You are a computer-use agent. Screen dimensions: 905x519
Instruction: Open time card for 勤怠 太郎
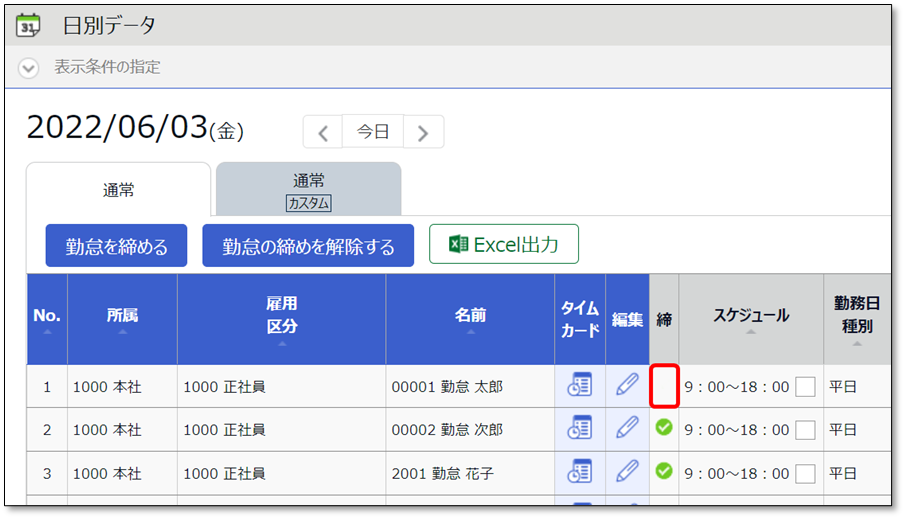point(580,386)
